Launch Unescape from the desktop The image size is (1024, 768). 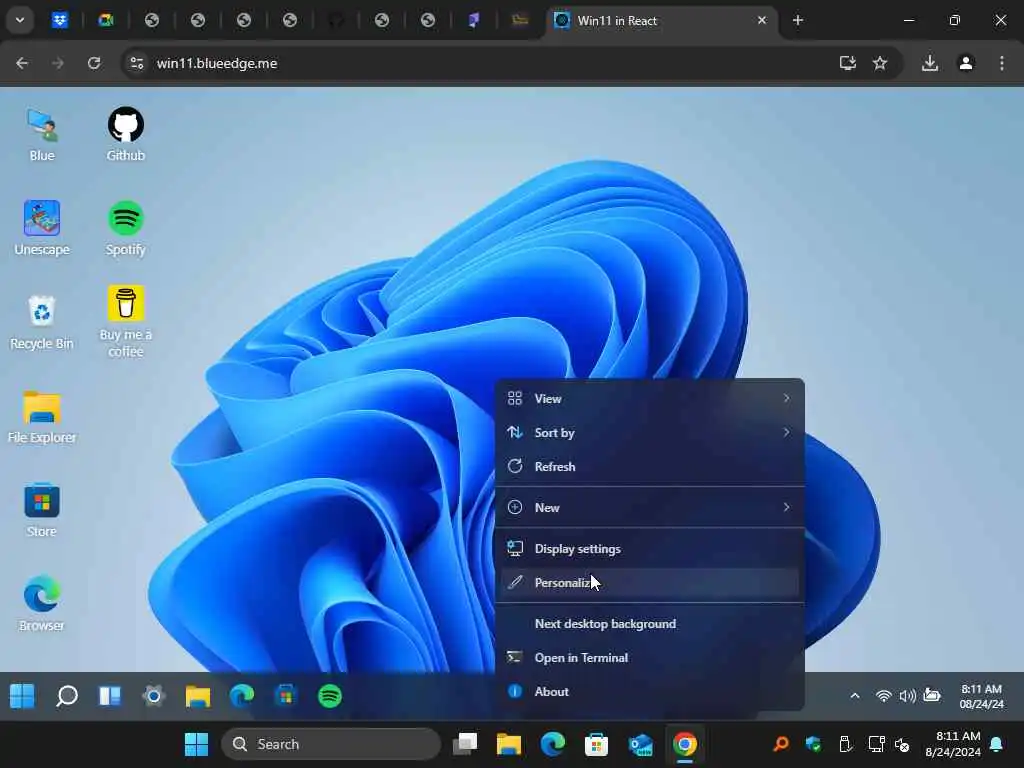point(42,229)
